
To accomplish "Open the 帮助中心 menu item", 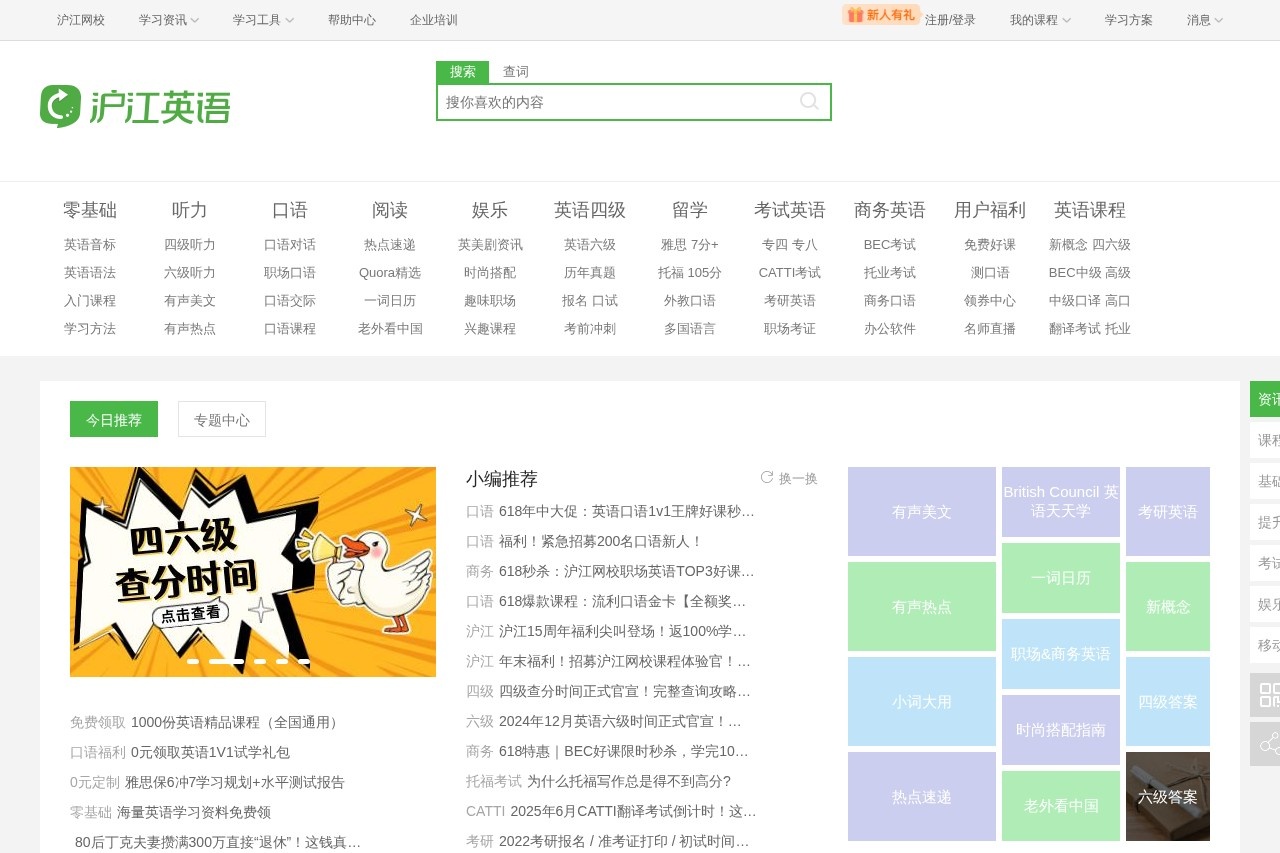I will point(352,20).
